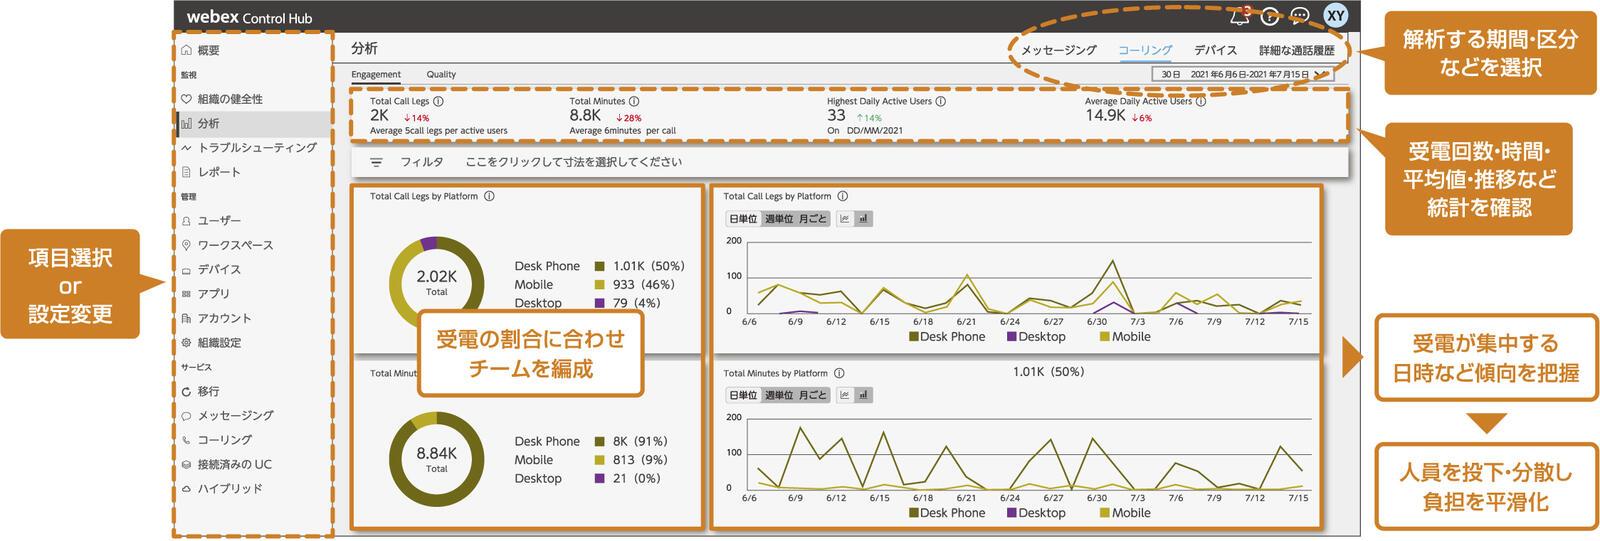Expand the 30日 date range dropdown
This screenshot has width=1600, height=541.
(x=1320, y=74)
